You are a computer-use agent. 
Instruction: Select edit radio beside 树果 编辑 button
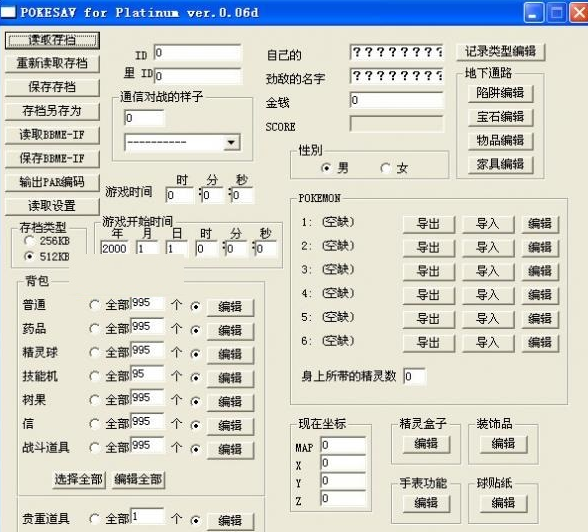(195, 402)
